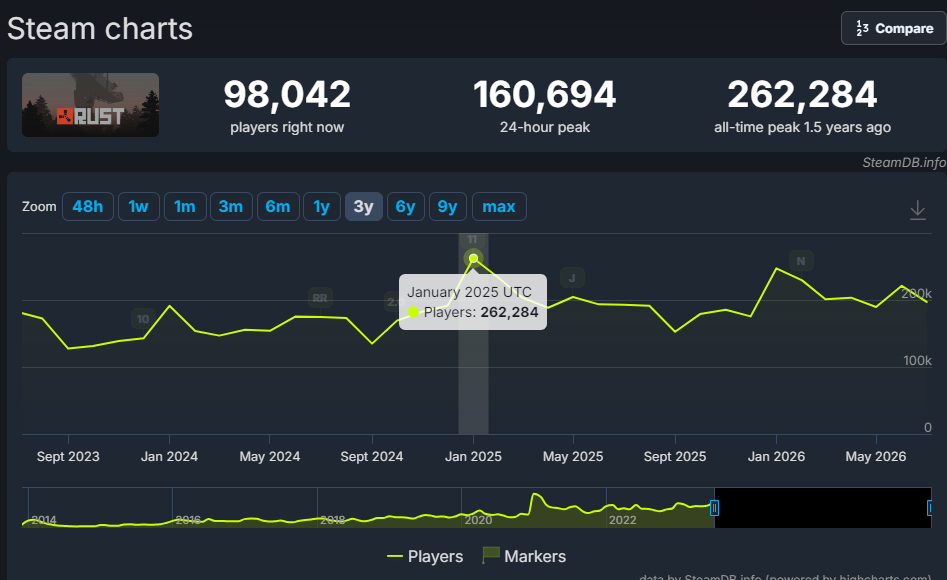Click the "2020" label in the navigator
The height and width of the screenshot is (580, 947).
click(478, 520)
